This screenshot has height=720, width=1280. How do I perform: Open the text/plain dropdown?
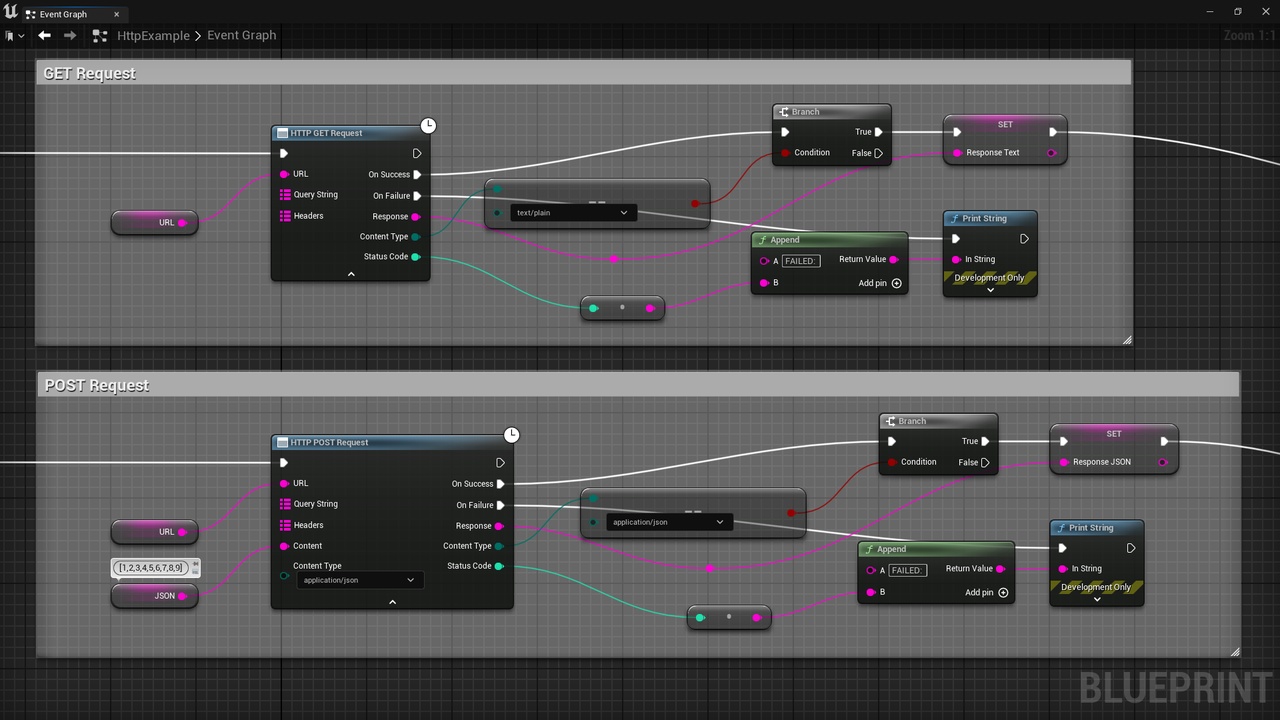point(572,213)
